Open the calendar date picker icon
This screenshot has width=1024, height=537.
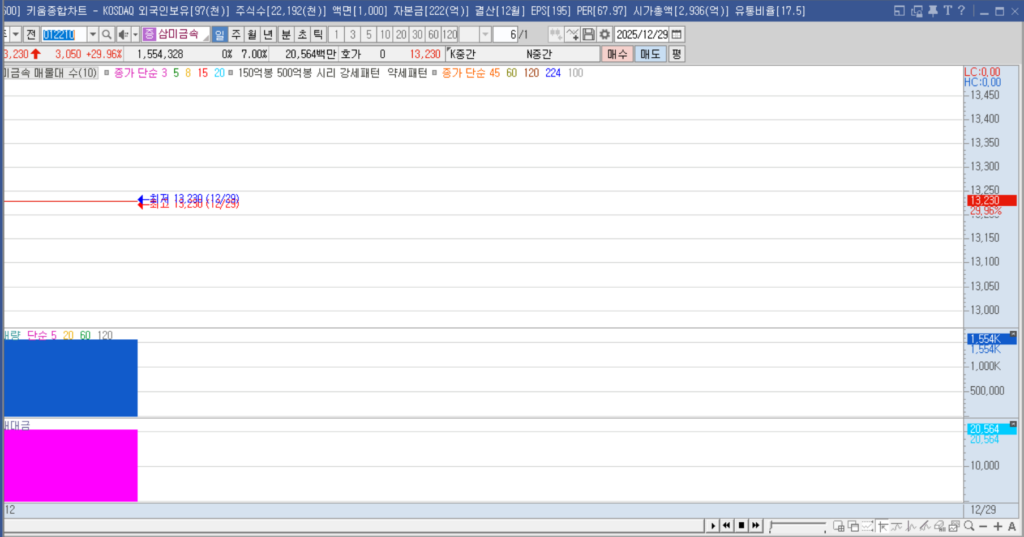[677, 34]
